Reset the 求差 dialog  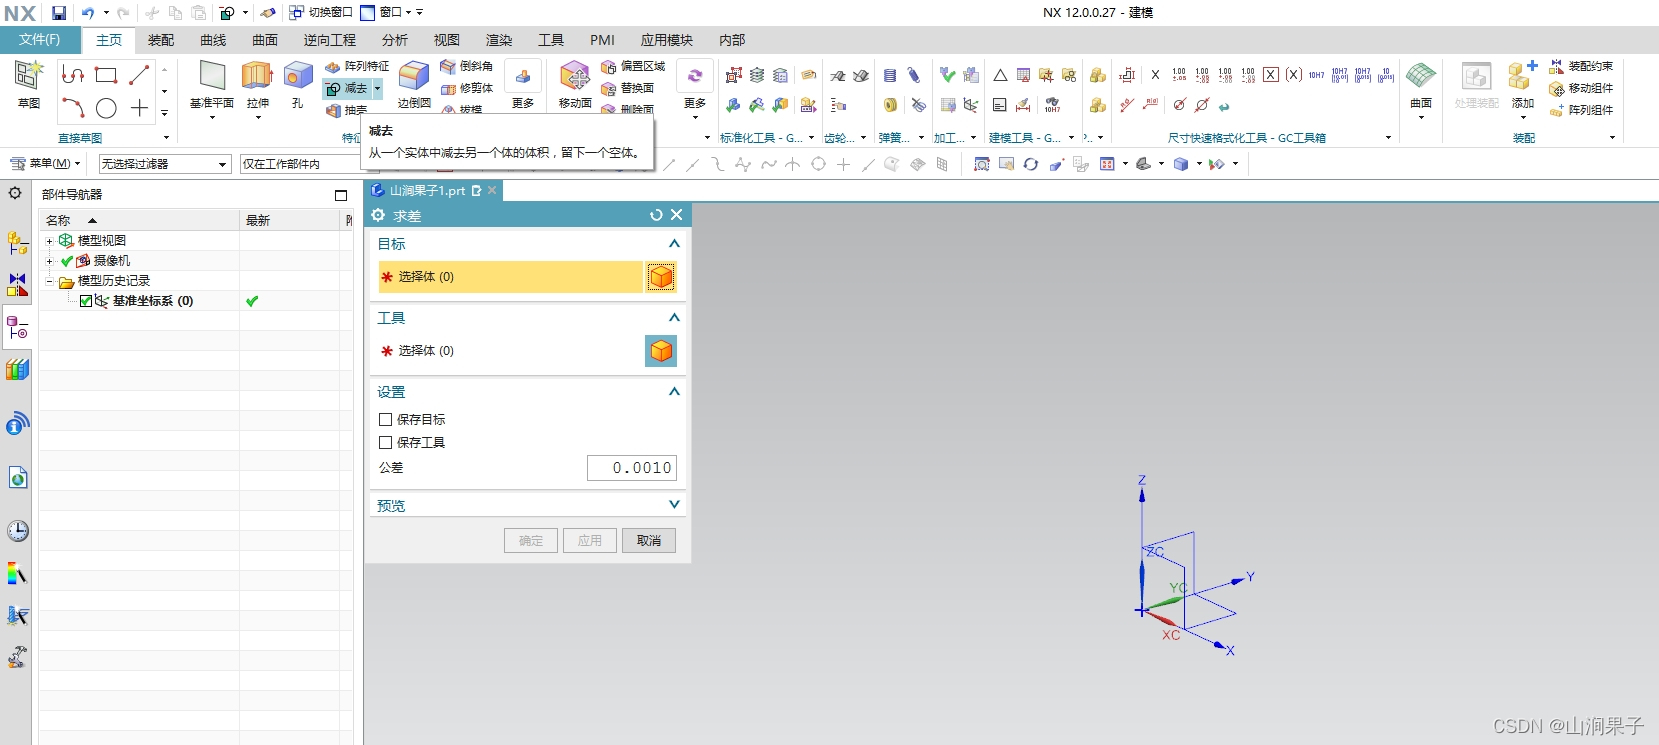click(x=656, y=215)
